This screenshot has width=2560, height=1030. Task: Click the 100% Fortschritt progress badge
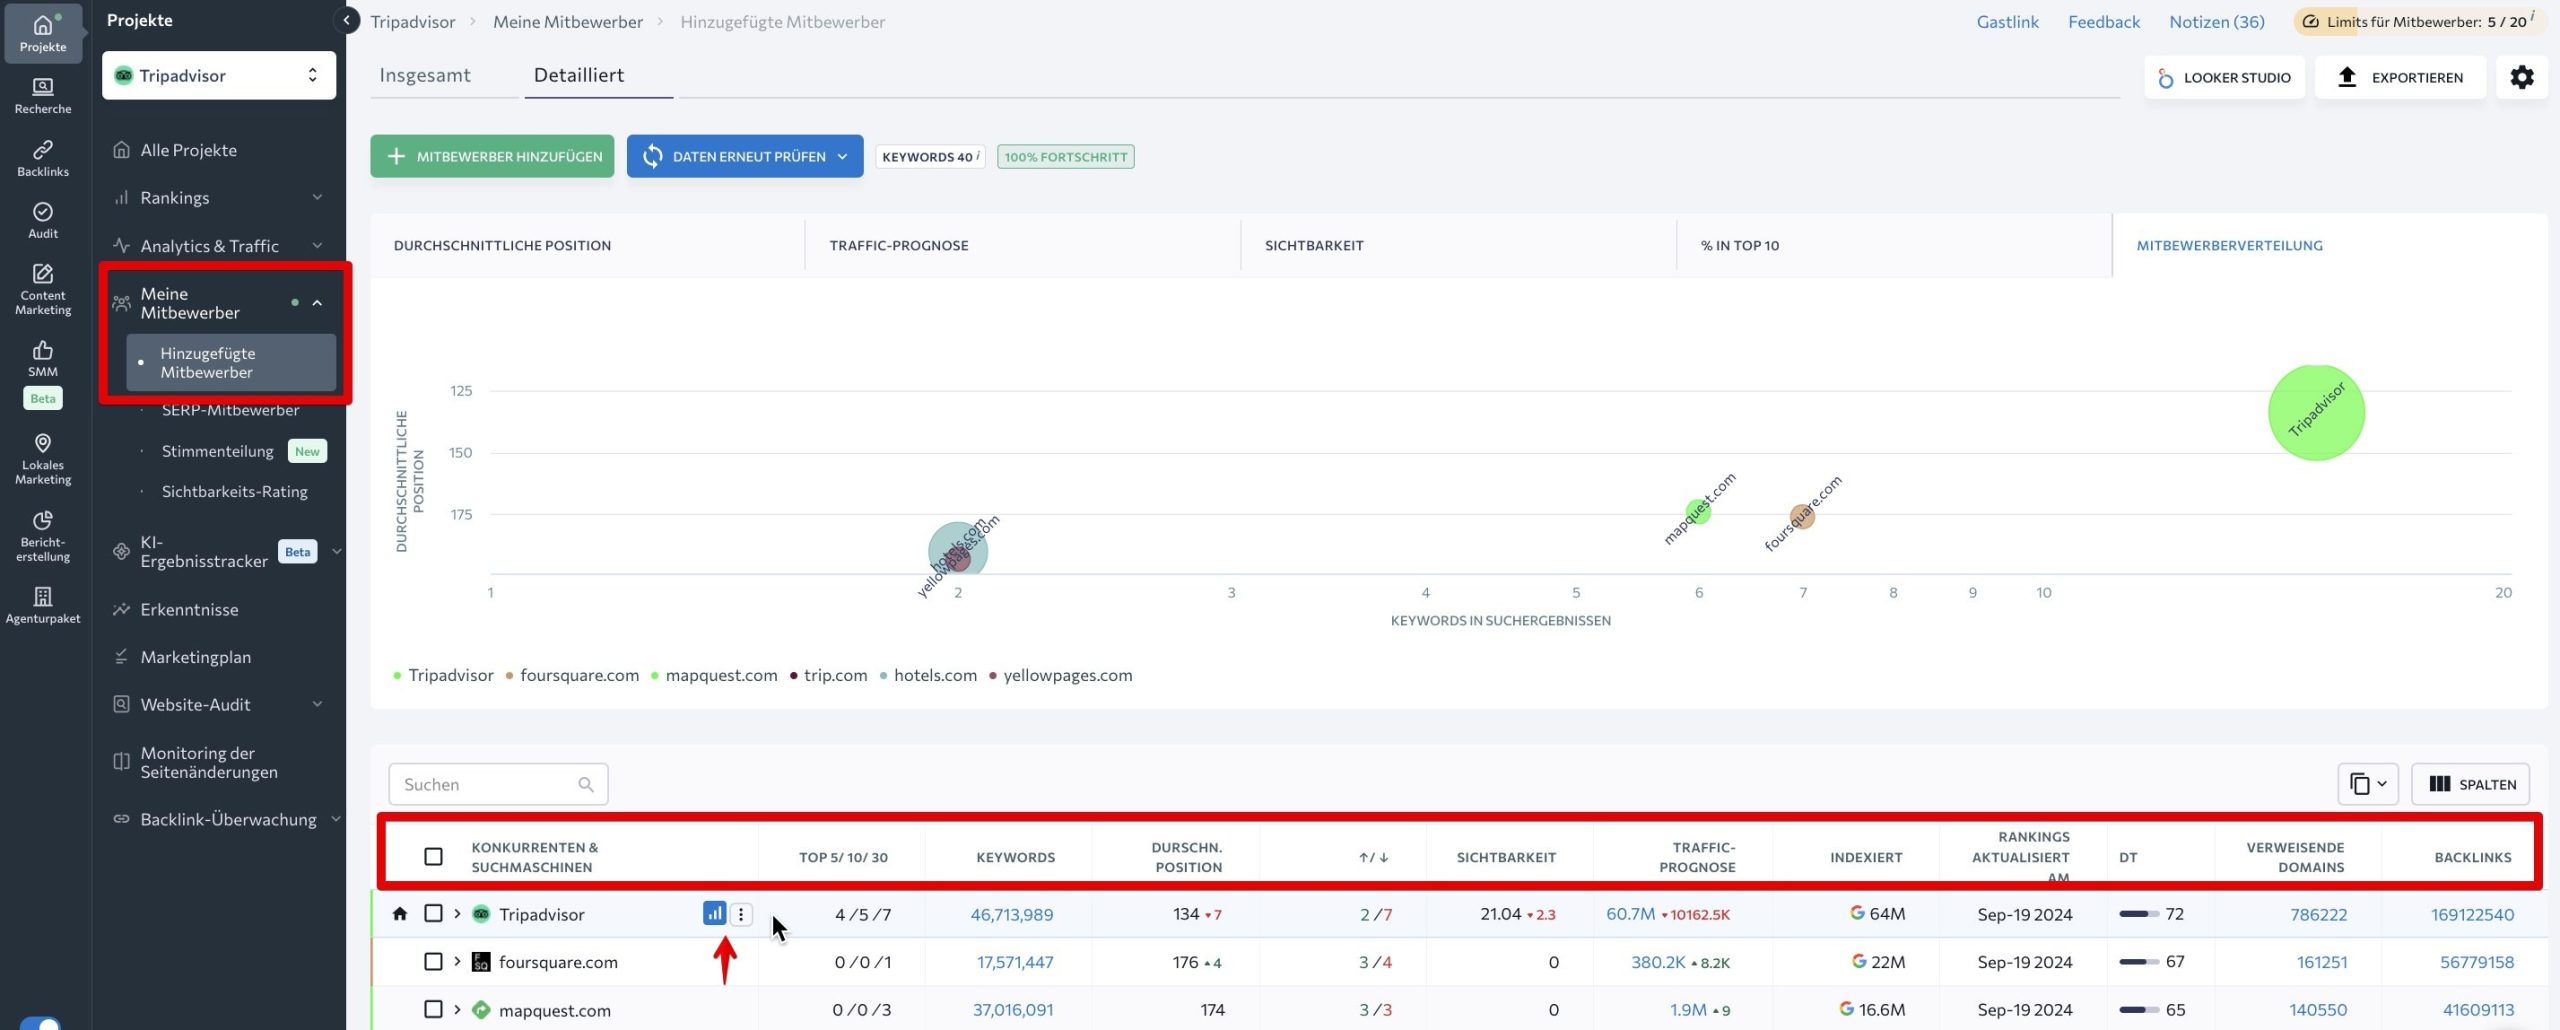point(1065,156)
